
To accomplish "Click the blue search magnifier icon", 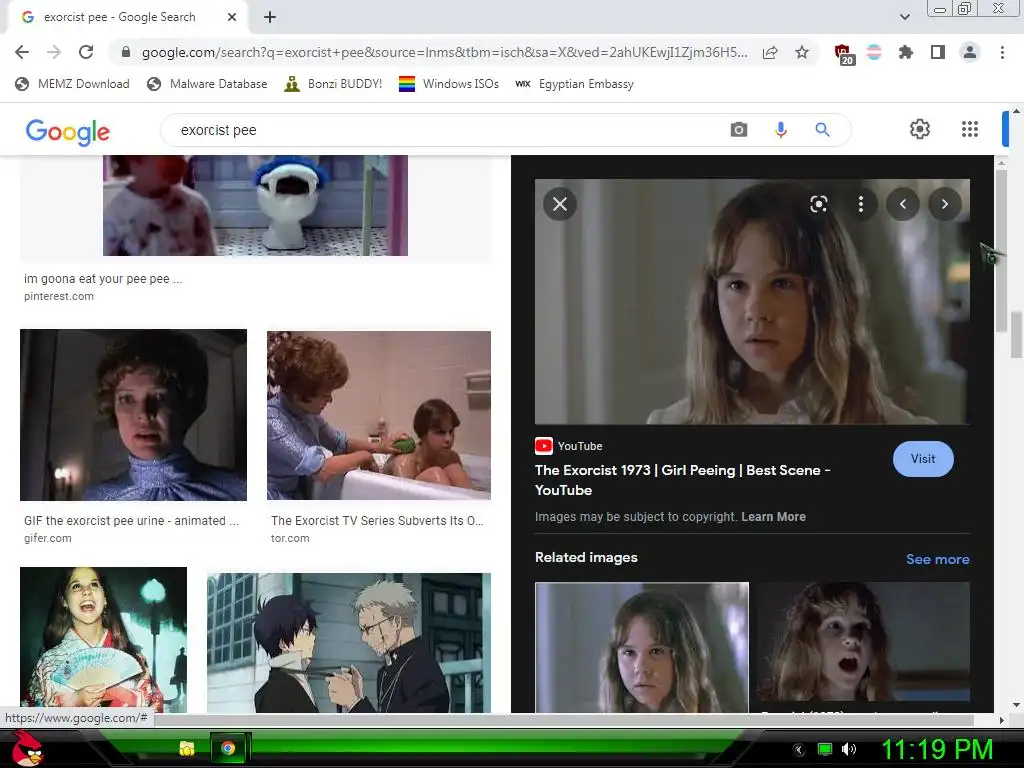I will tap(822, 129).
